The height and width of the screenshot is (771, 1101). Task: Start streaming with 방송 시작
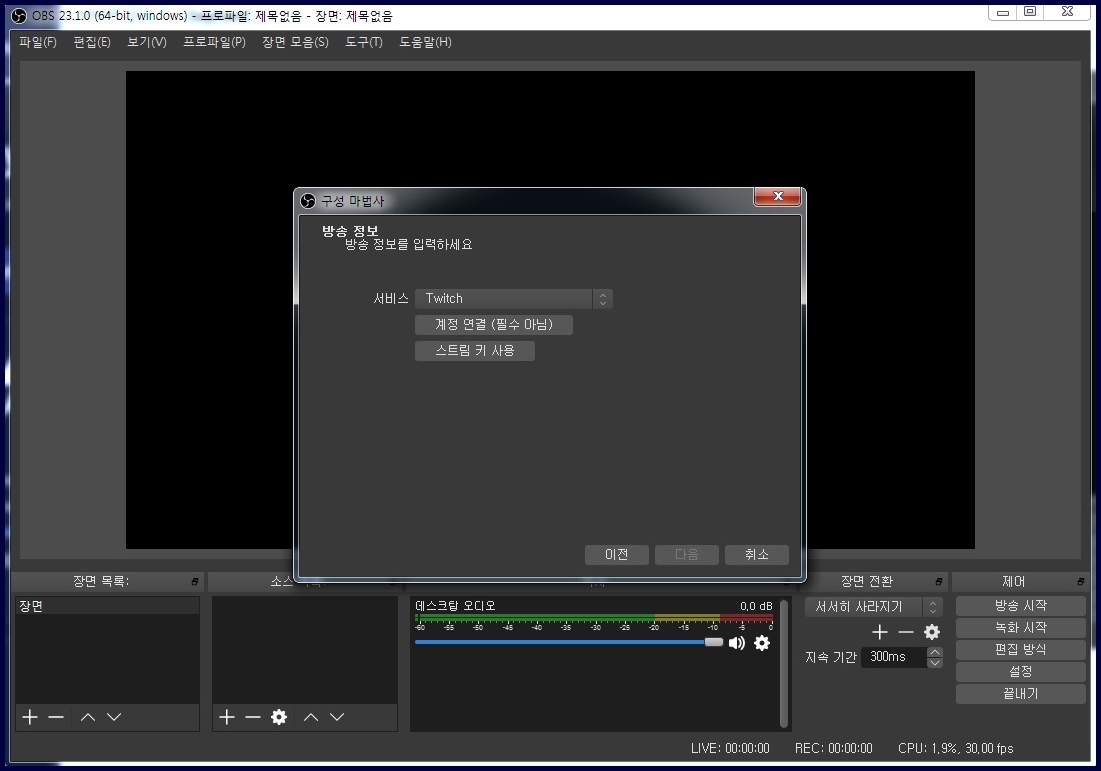[x=1020, y=605]
